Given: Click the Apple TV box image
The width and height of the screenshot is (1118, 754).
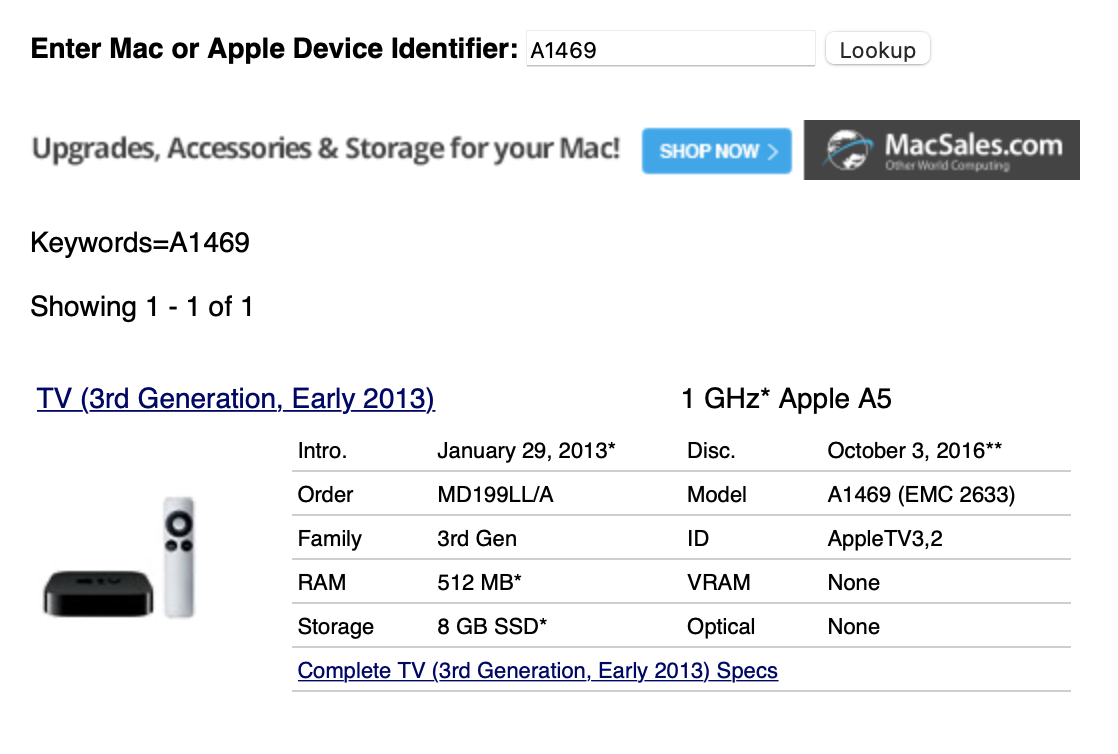Looking at the screenshot, I should [97, 592].
